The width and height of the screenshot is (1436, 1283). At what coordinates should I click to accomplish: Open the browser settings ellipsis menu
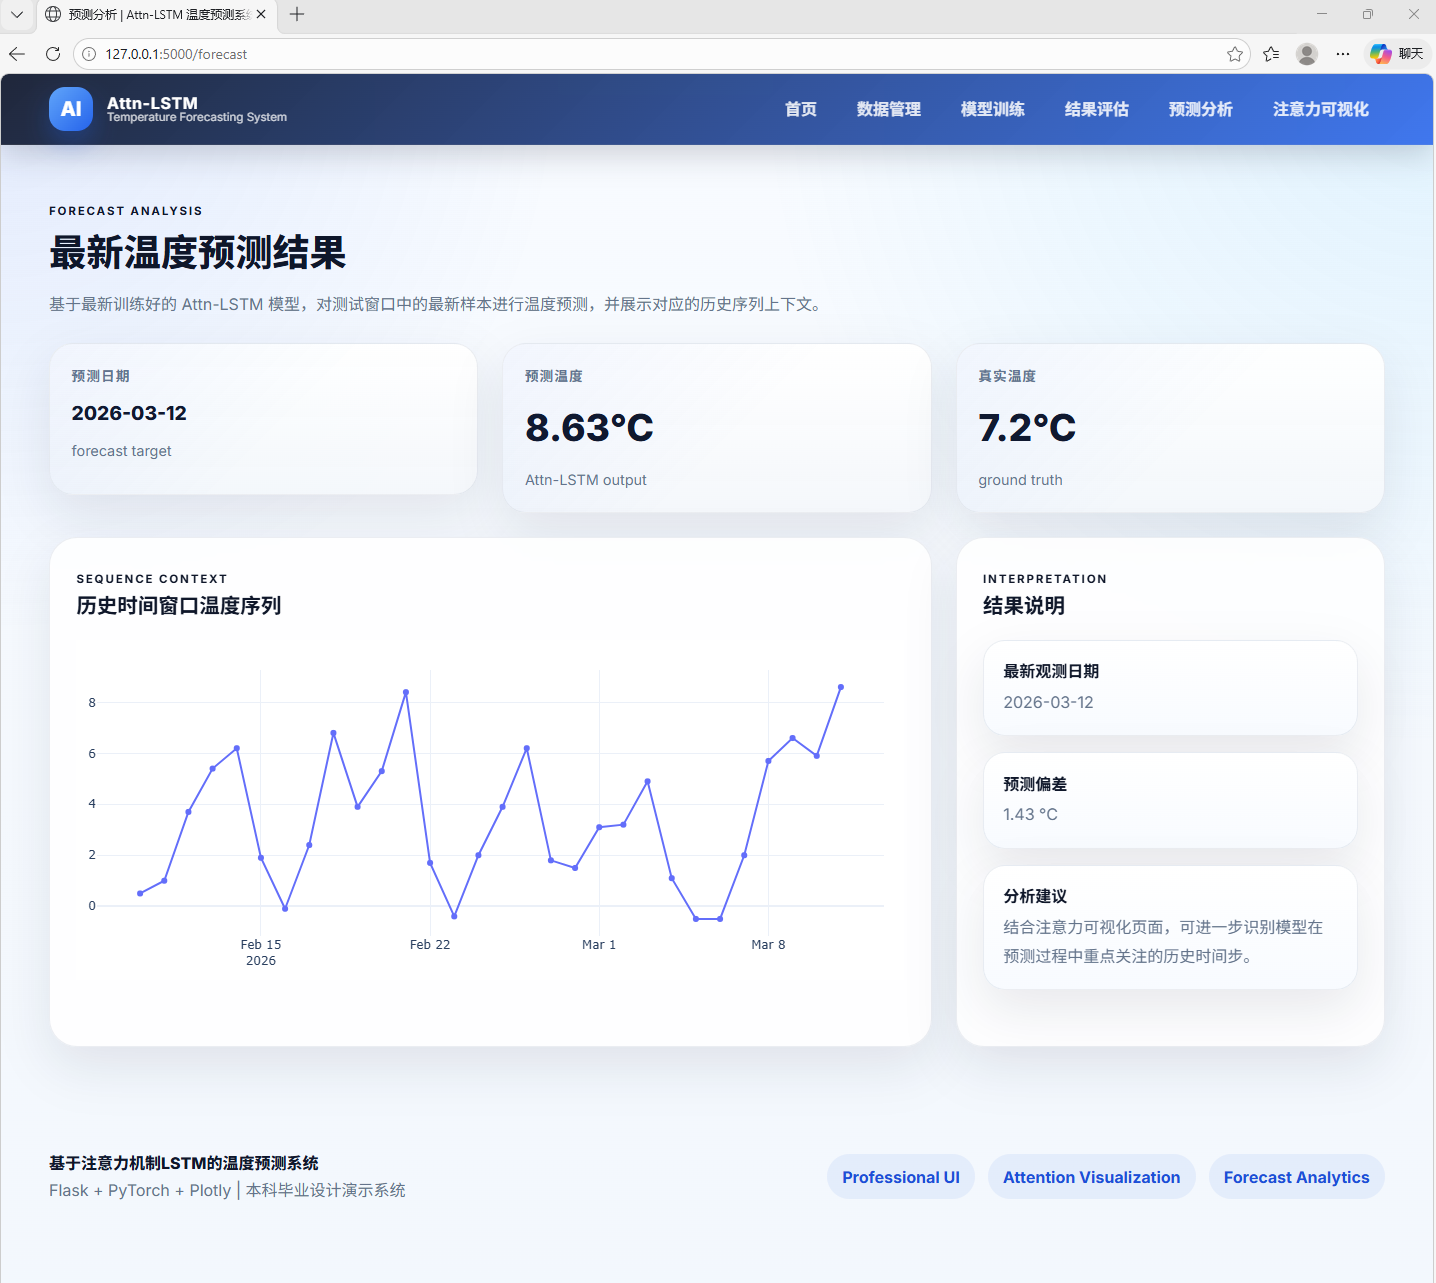[x=1342, y=54]
